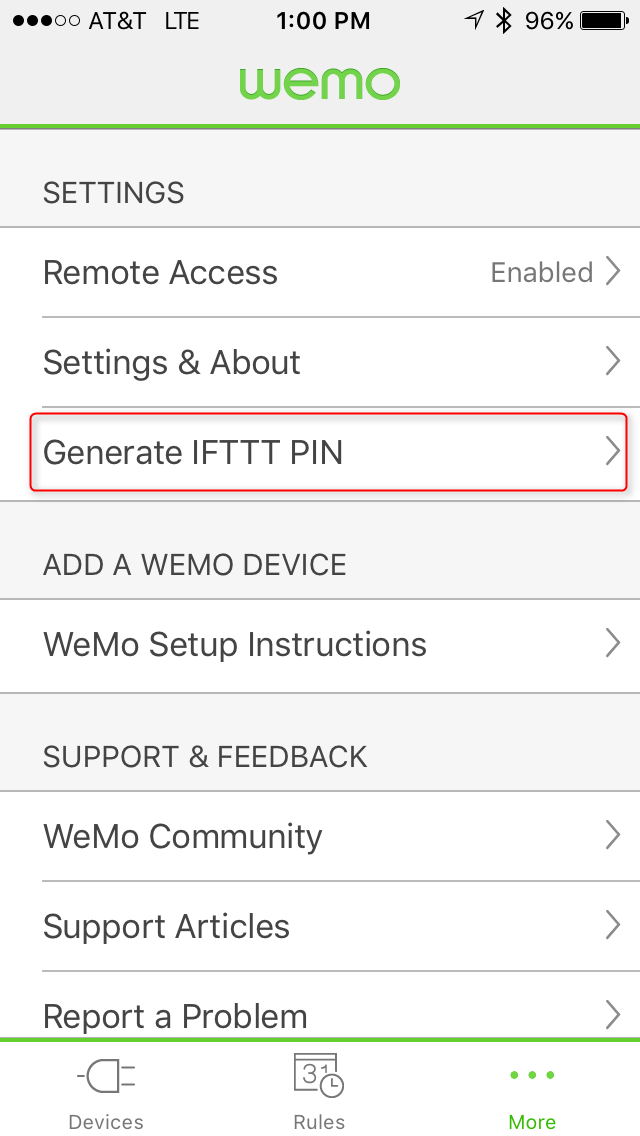Open WeMo Setup Instructions

click(x=320, y=644)
